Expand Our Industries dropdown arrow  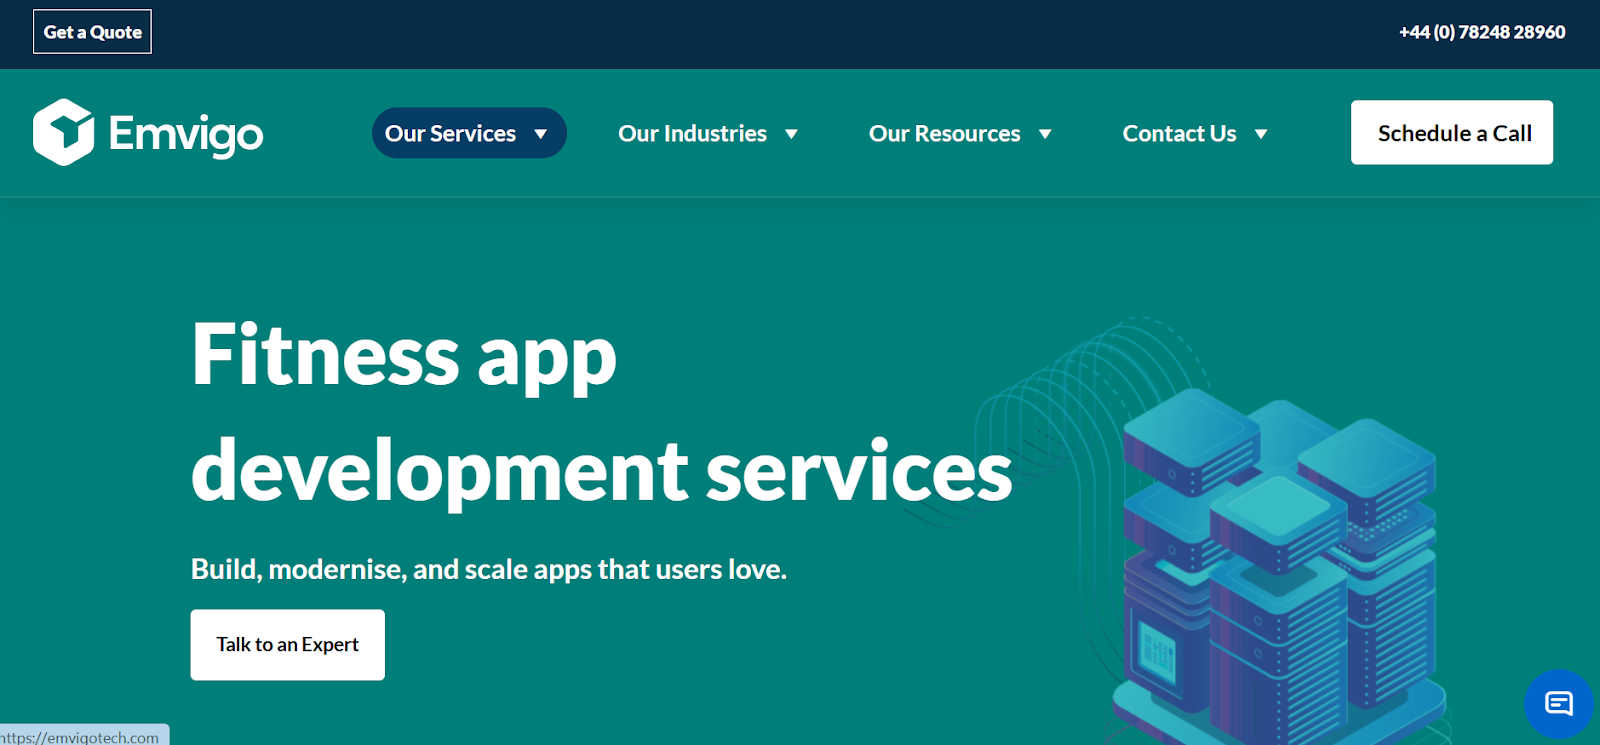point(791,134)
